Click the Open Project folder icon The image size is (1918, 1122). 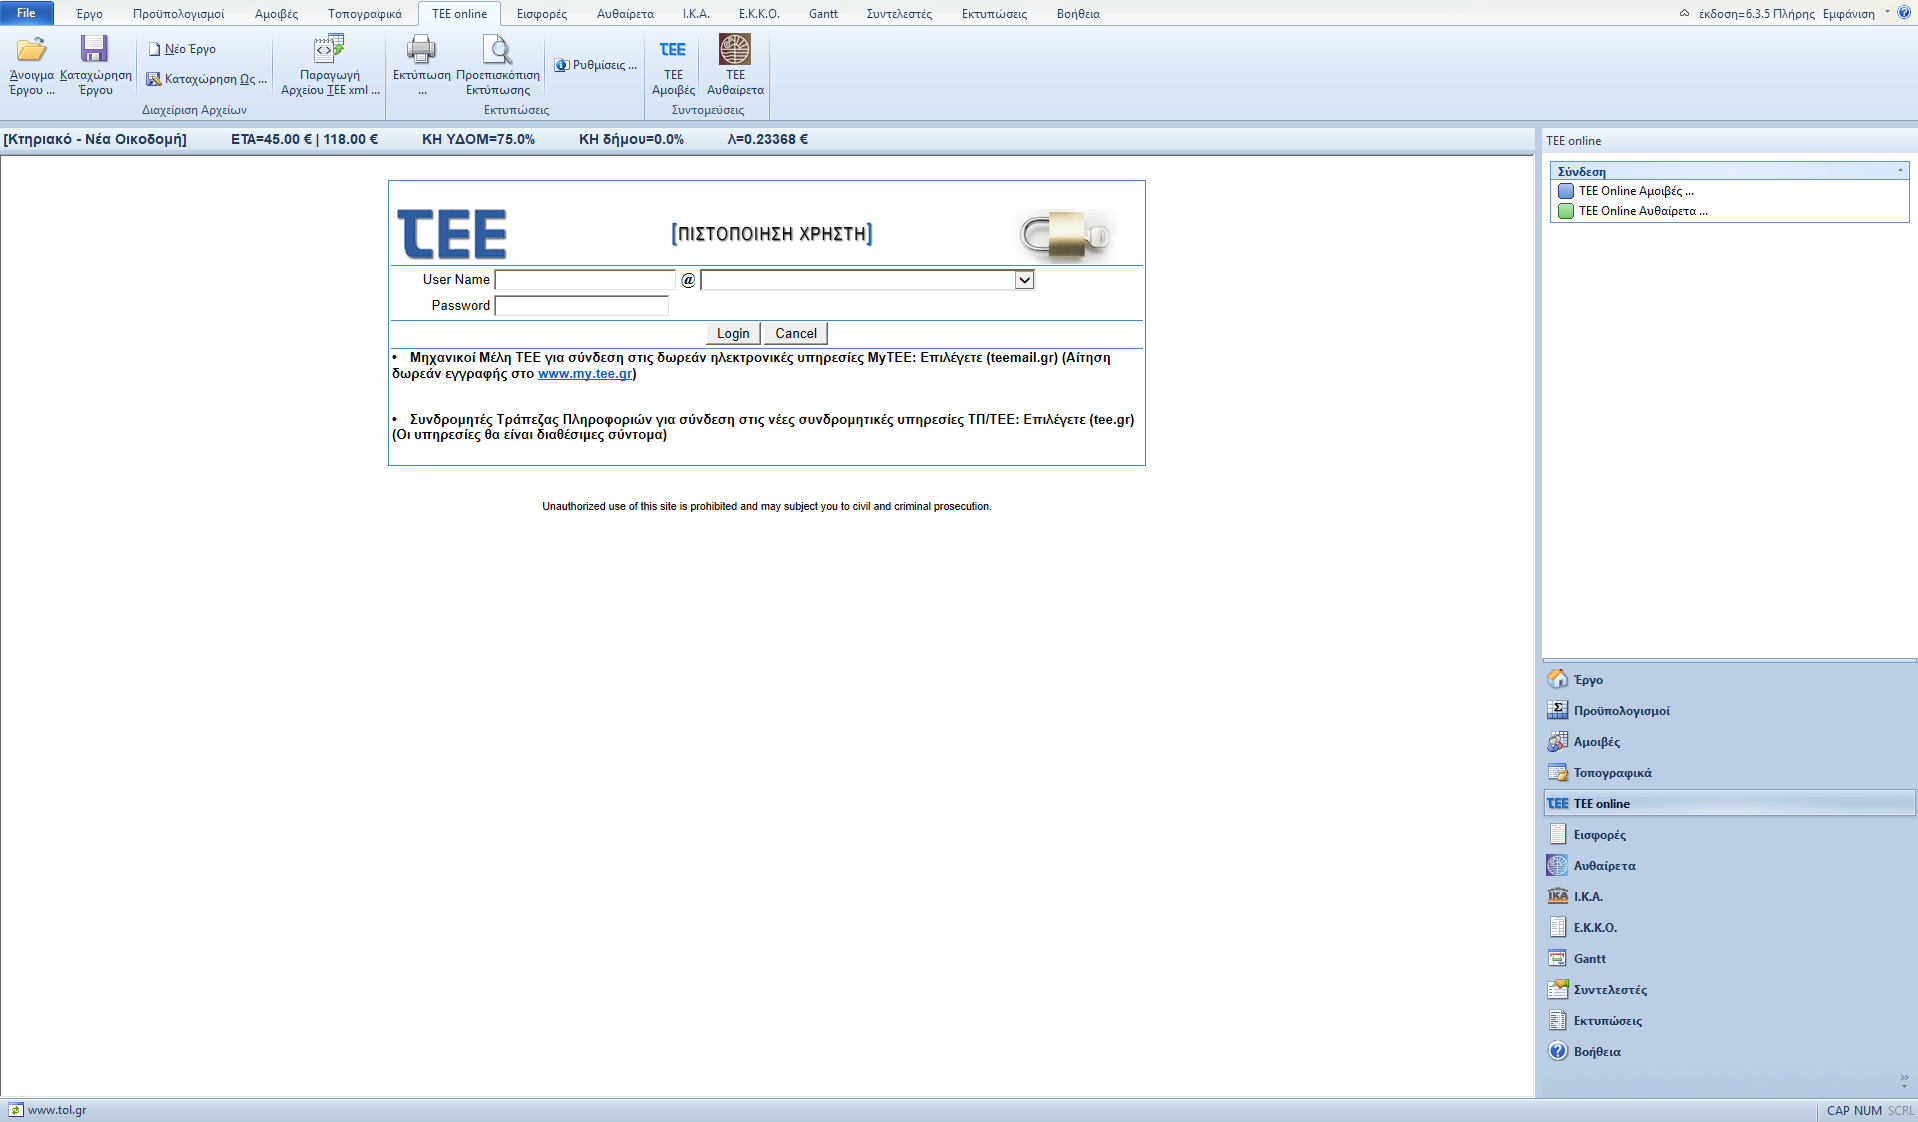[31, 50]
